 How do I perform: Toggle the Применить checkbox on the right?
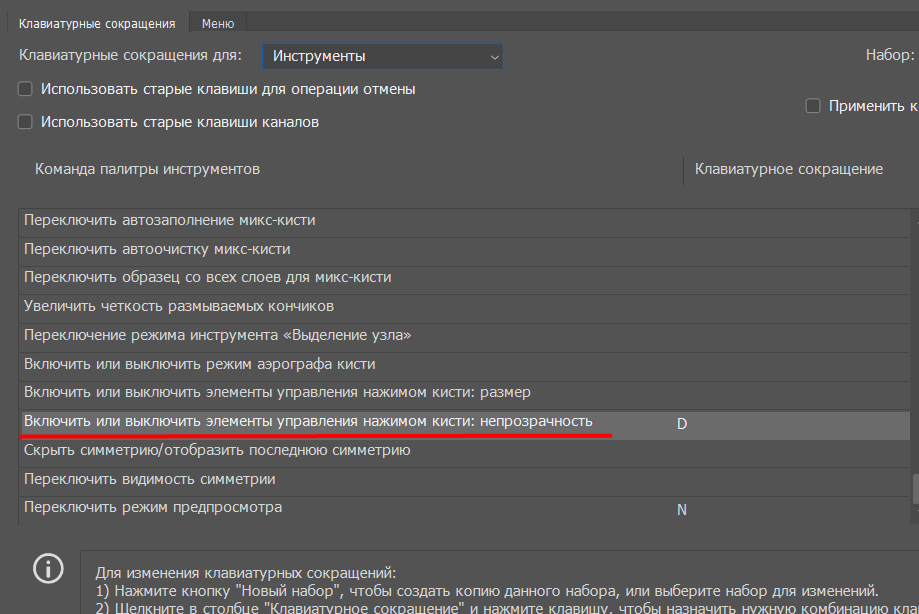point(813,106)
